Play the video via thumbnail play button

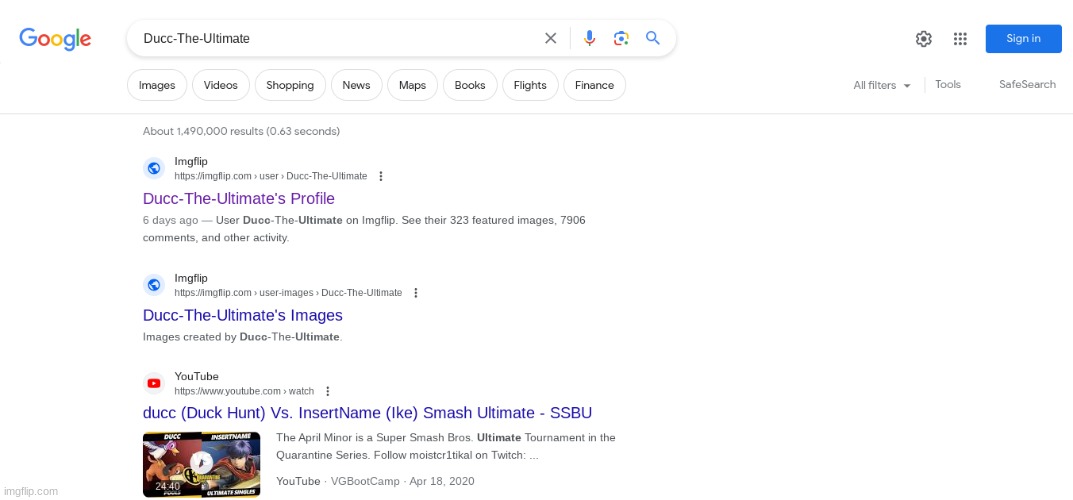coord(201,463)
